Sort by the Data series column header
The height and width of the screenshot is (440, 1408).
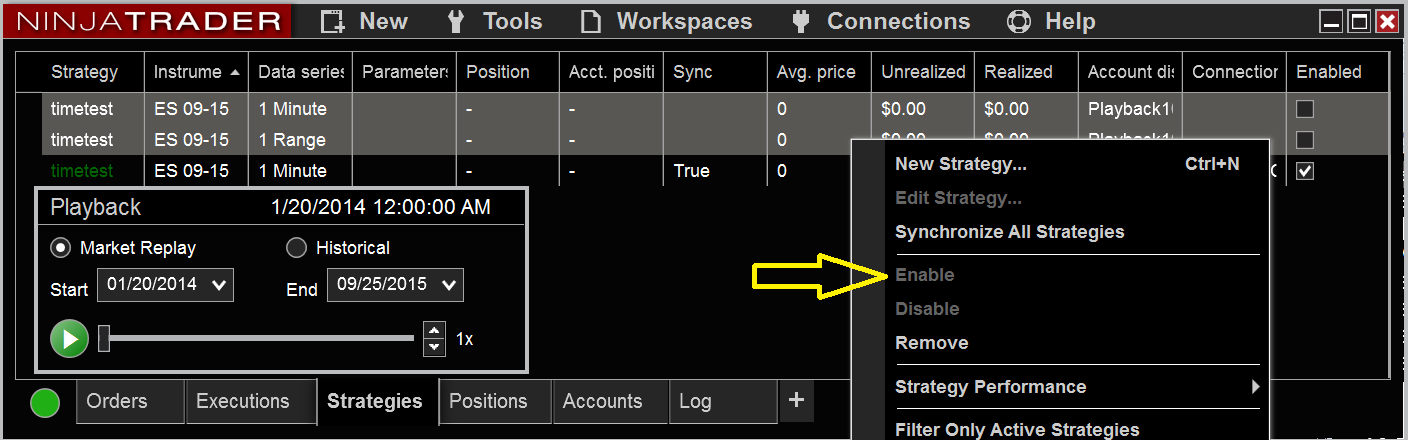pos(300,72)
